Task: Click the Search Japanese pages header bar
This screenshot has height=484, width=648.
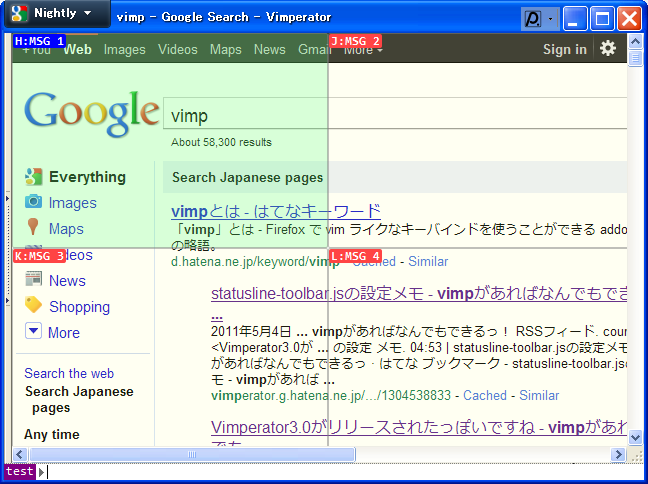Action: click(x=395, y=177)
